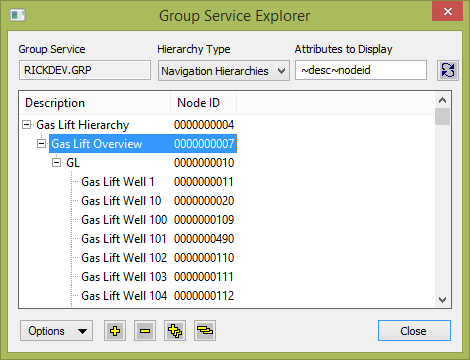Collapse the Gas Lift Hierarchy node
Image resolution: width=470 pixels, height=360 pixels.
26,125
